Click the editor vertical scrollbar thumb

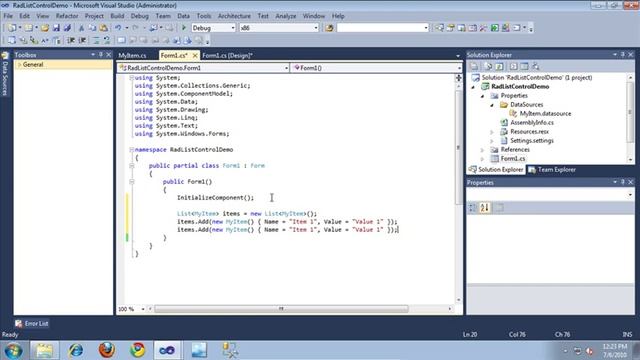[458, 147]
